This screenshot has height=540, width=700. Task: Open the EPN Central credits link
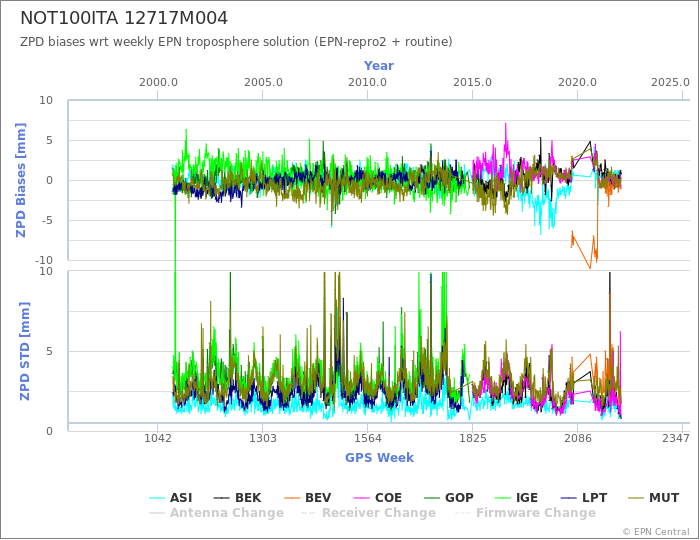(656, 532)
